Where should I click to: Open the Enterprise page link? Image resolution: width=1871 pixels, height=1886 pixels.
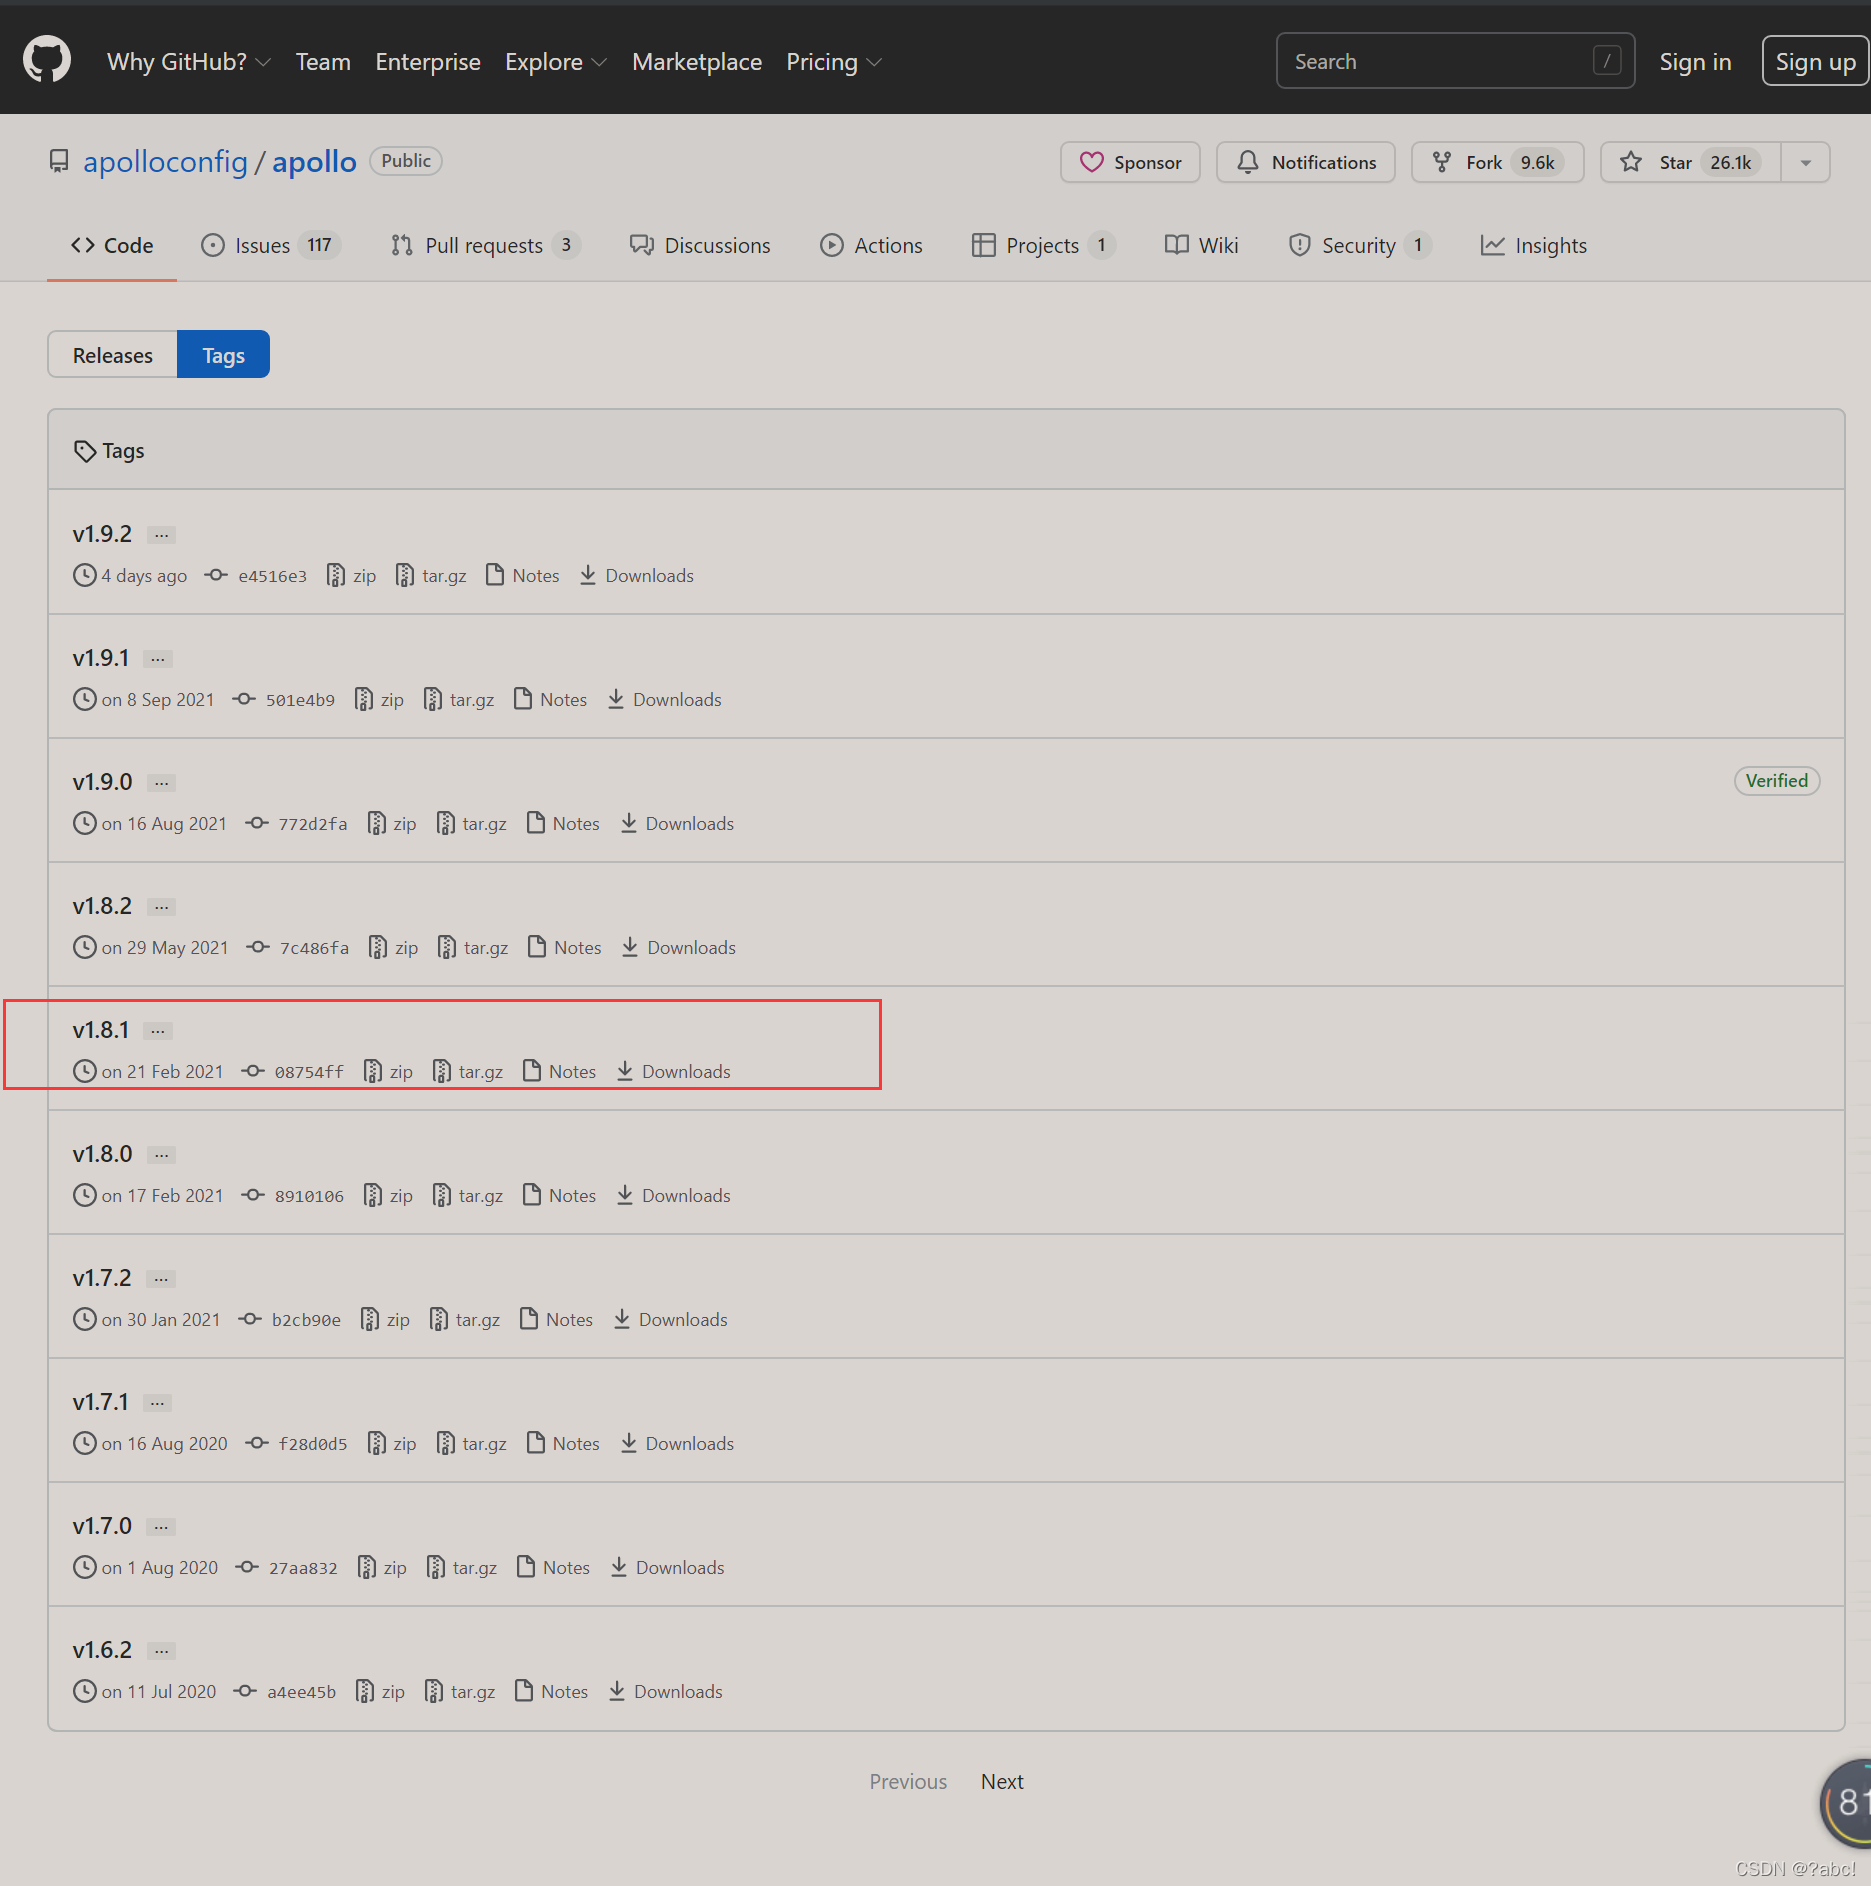click(428, 62)
